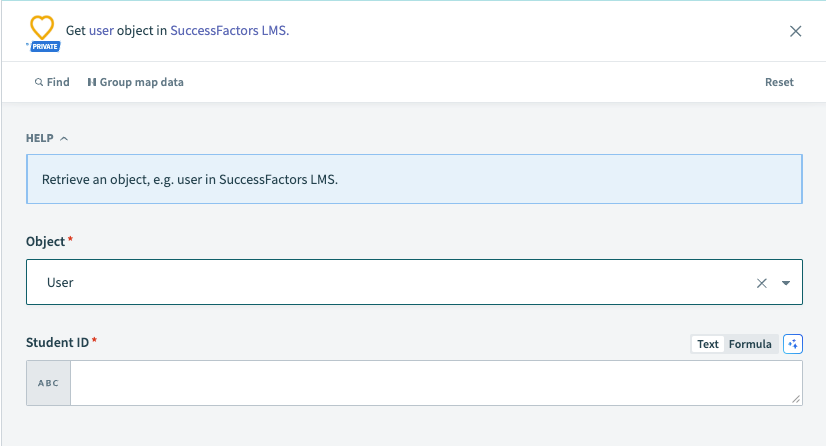Open the Object dropdown arrow
Screen dimensions: 826x446
pos(786,283)
